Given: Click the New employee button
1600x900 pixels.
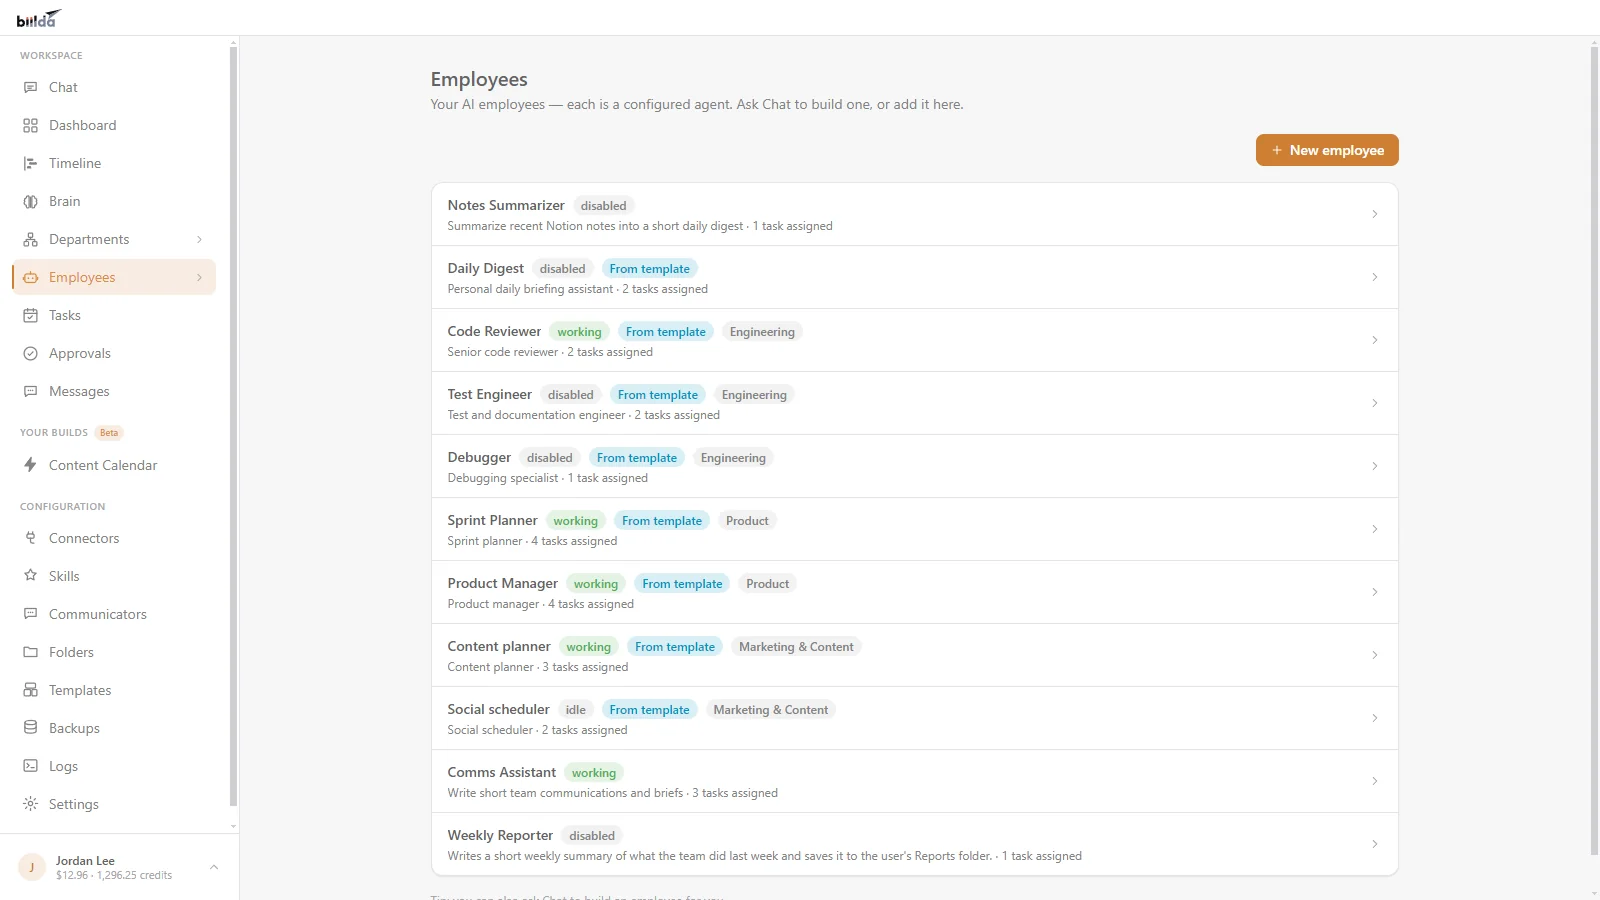Looking at the screenshot, I should click(x=1327, y=150).
